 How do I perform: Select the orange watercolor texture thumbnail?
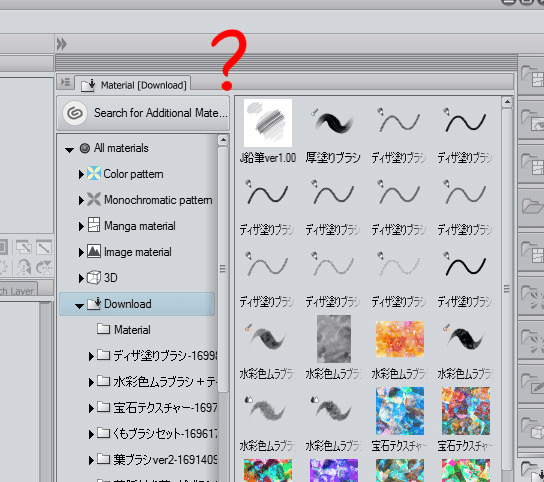[x=400, y=339]
